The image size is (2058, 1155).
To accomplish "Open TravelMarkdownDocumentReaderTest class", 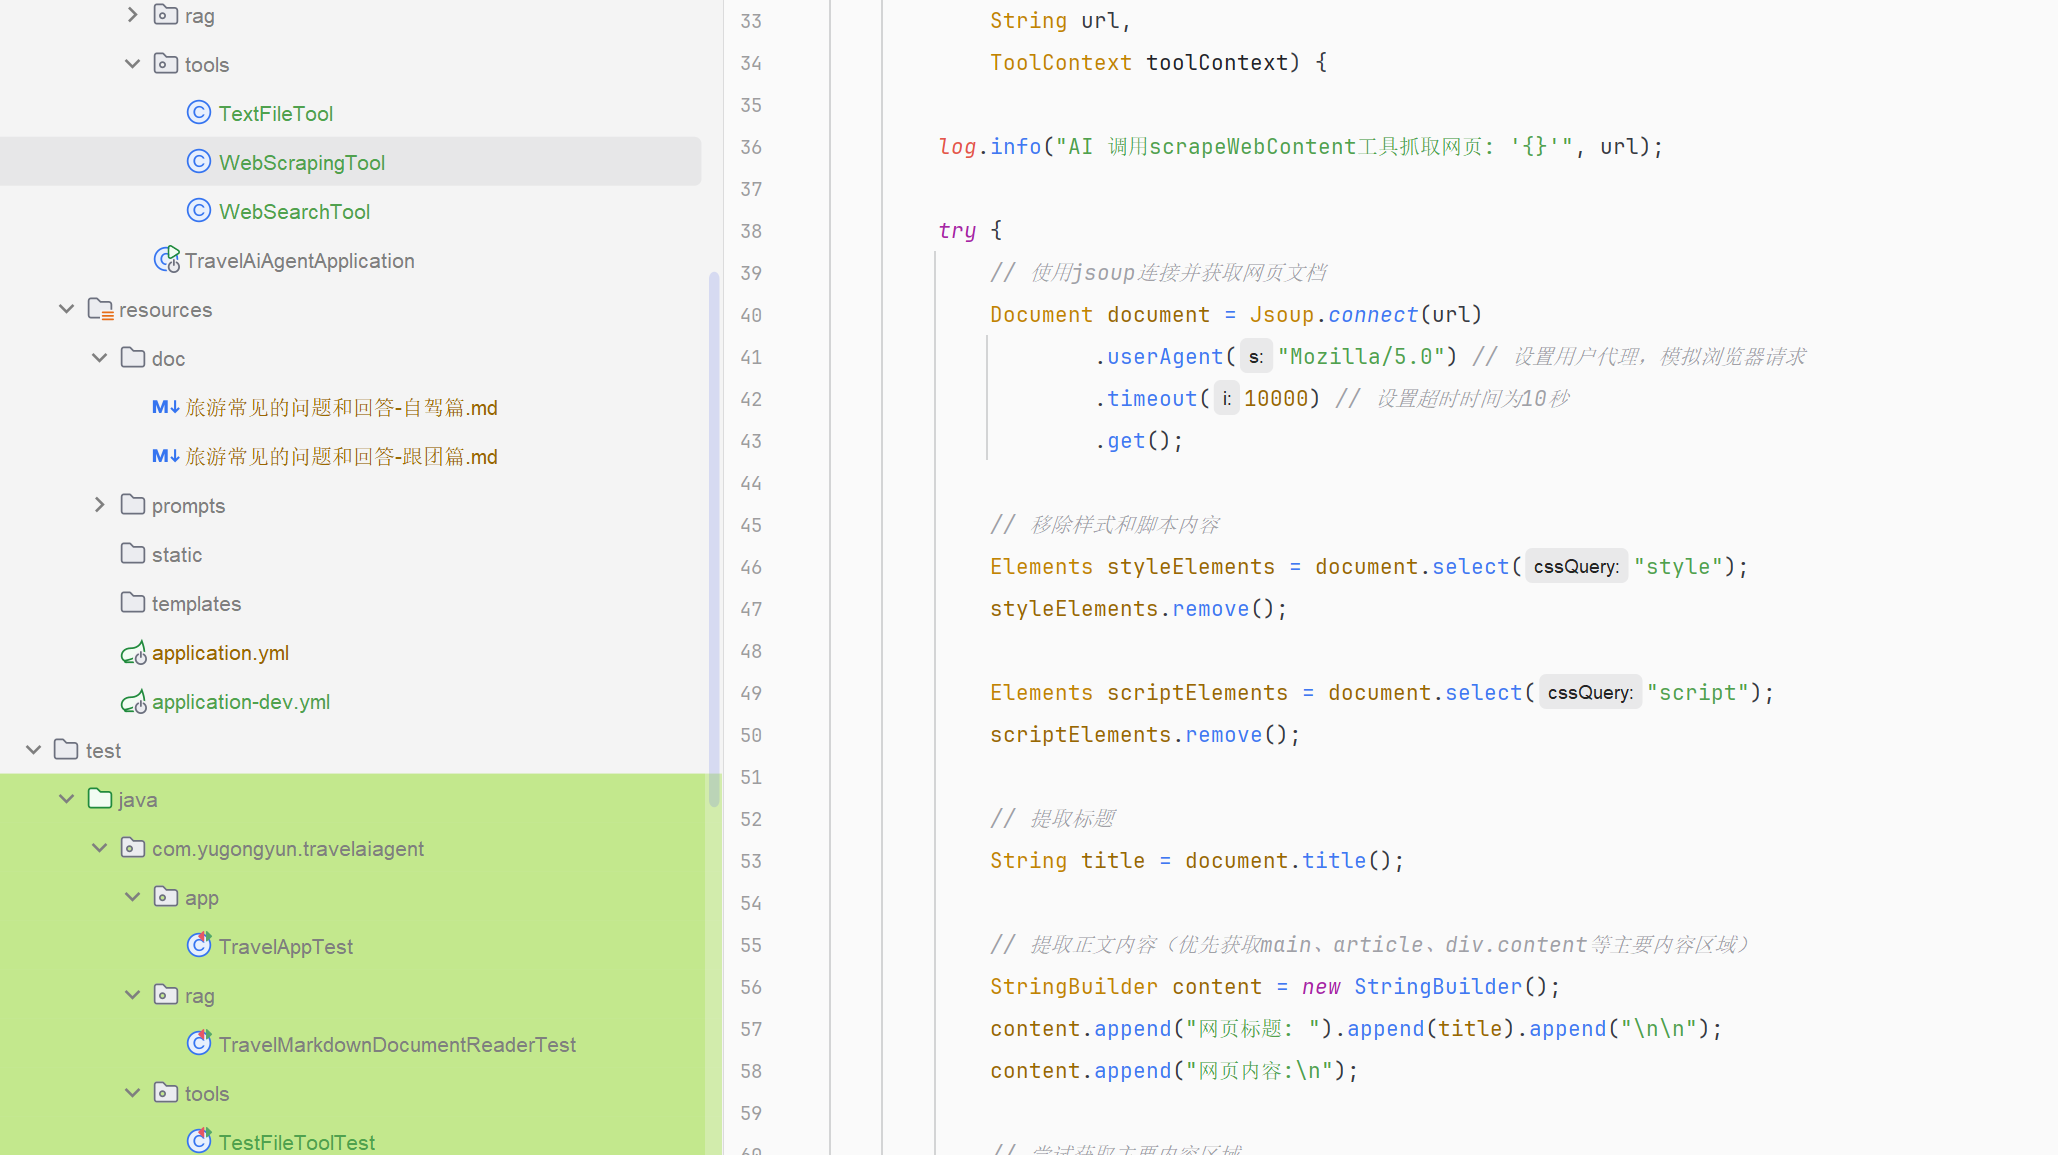I will pos(396,1044).
